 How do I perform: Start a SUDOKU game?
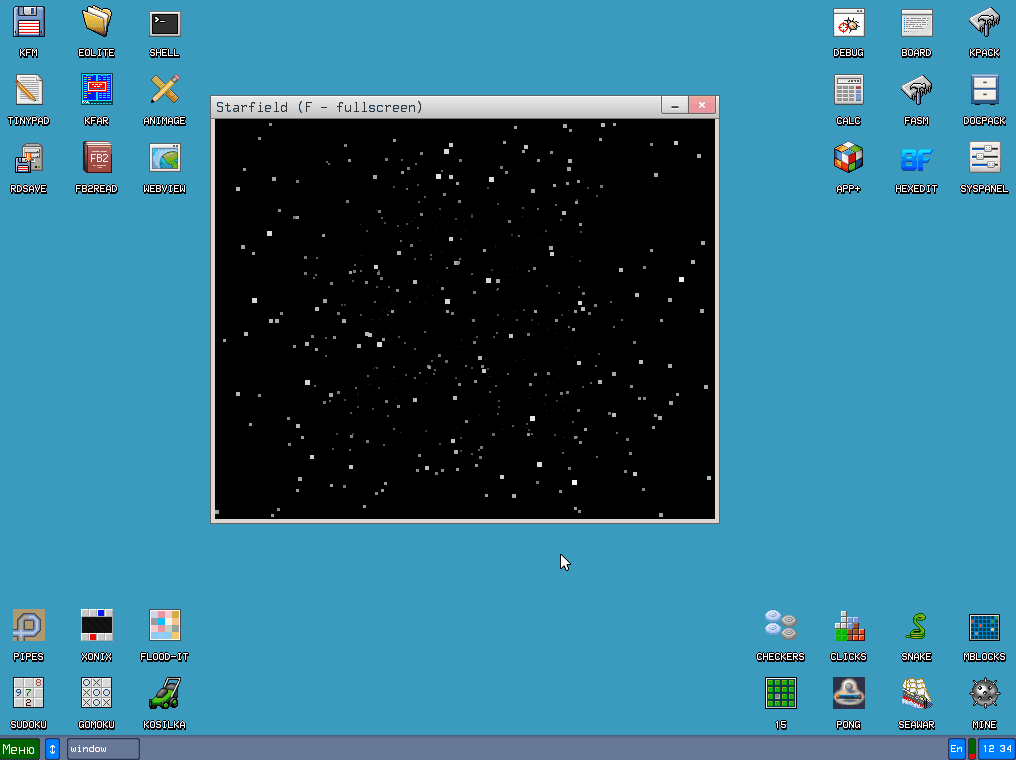(28, 693)
